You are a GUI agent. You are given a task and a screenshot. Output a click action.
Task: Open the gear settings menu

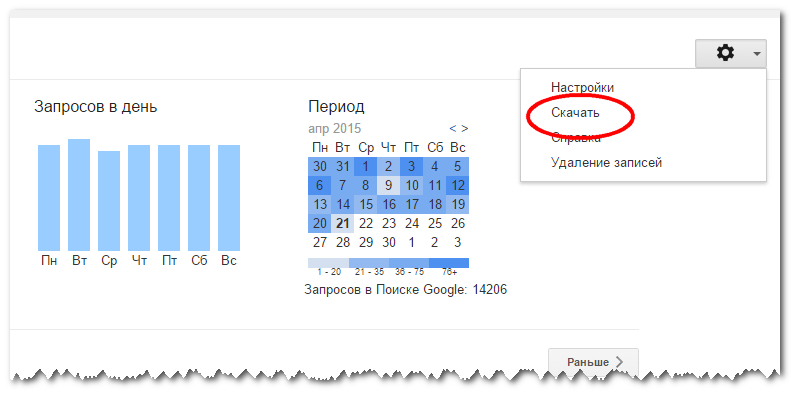725,53
